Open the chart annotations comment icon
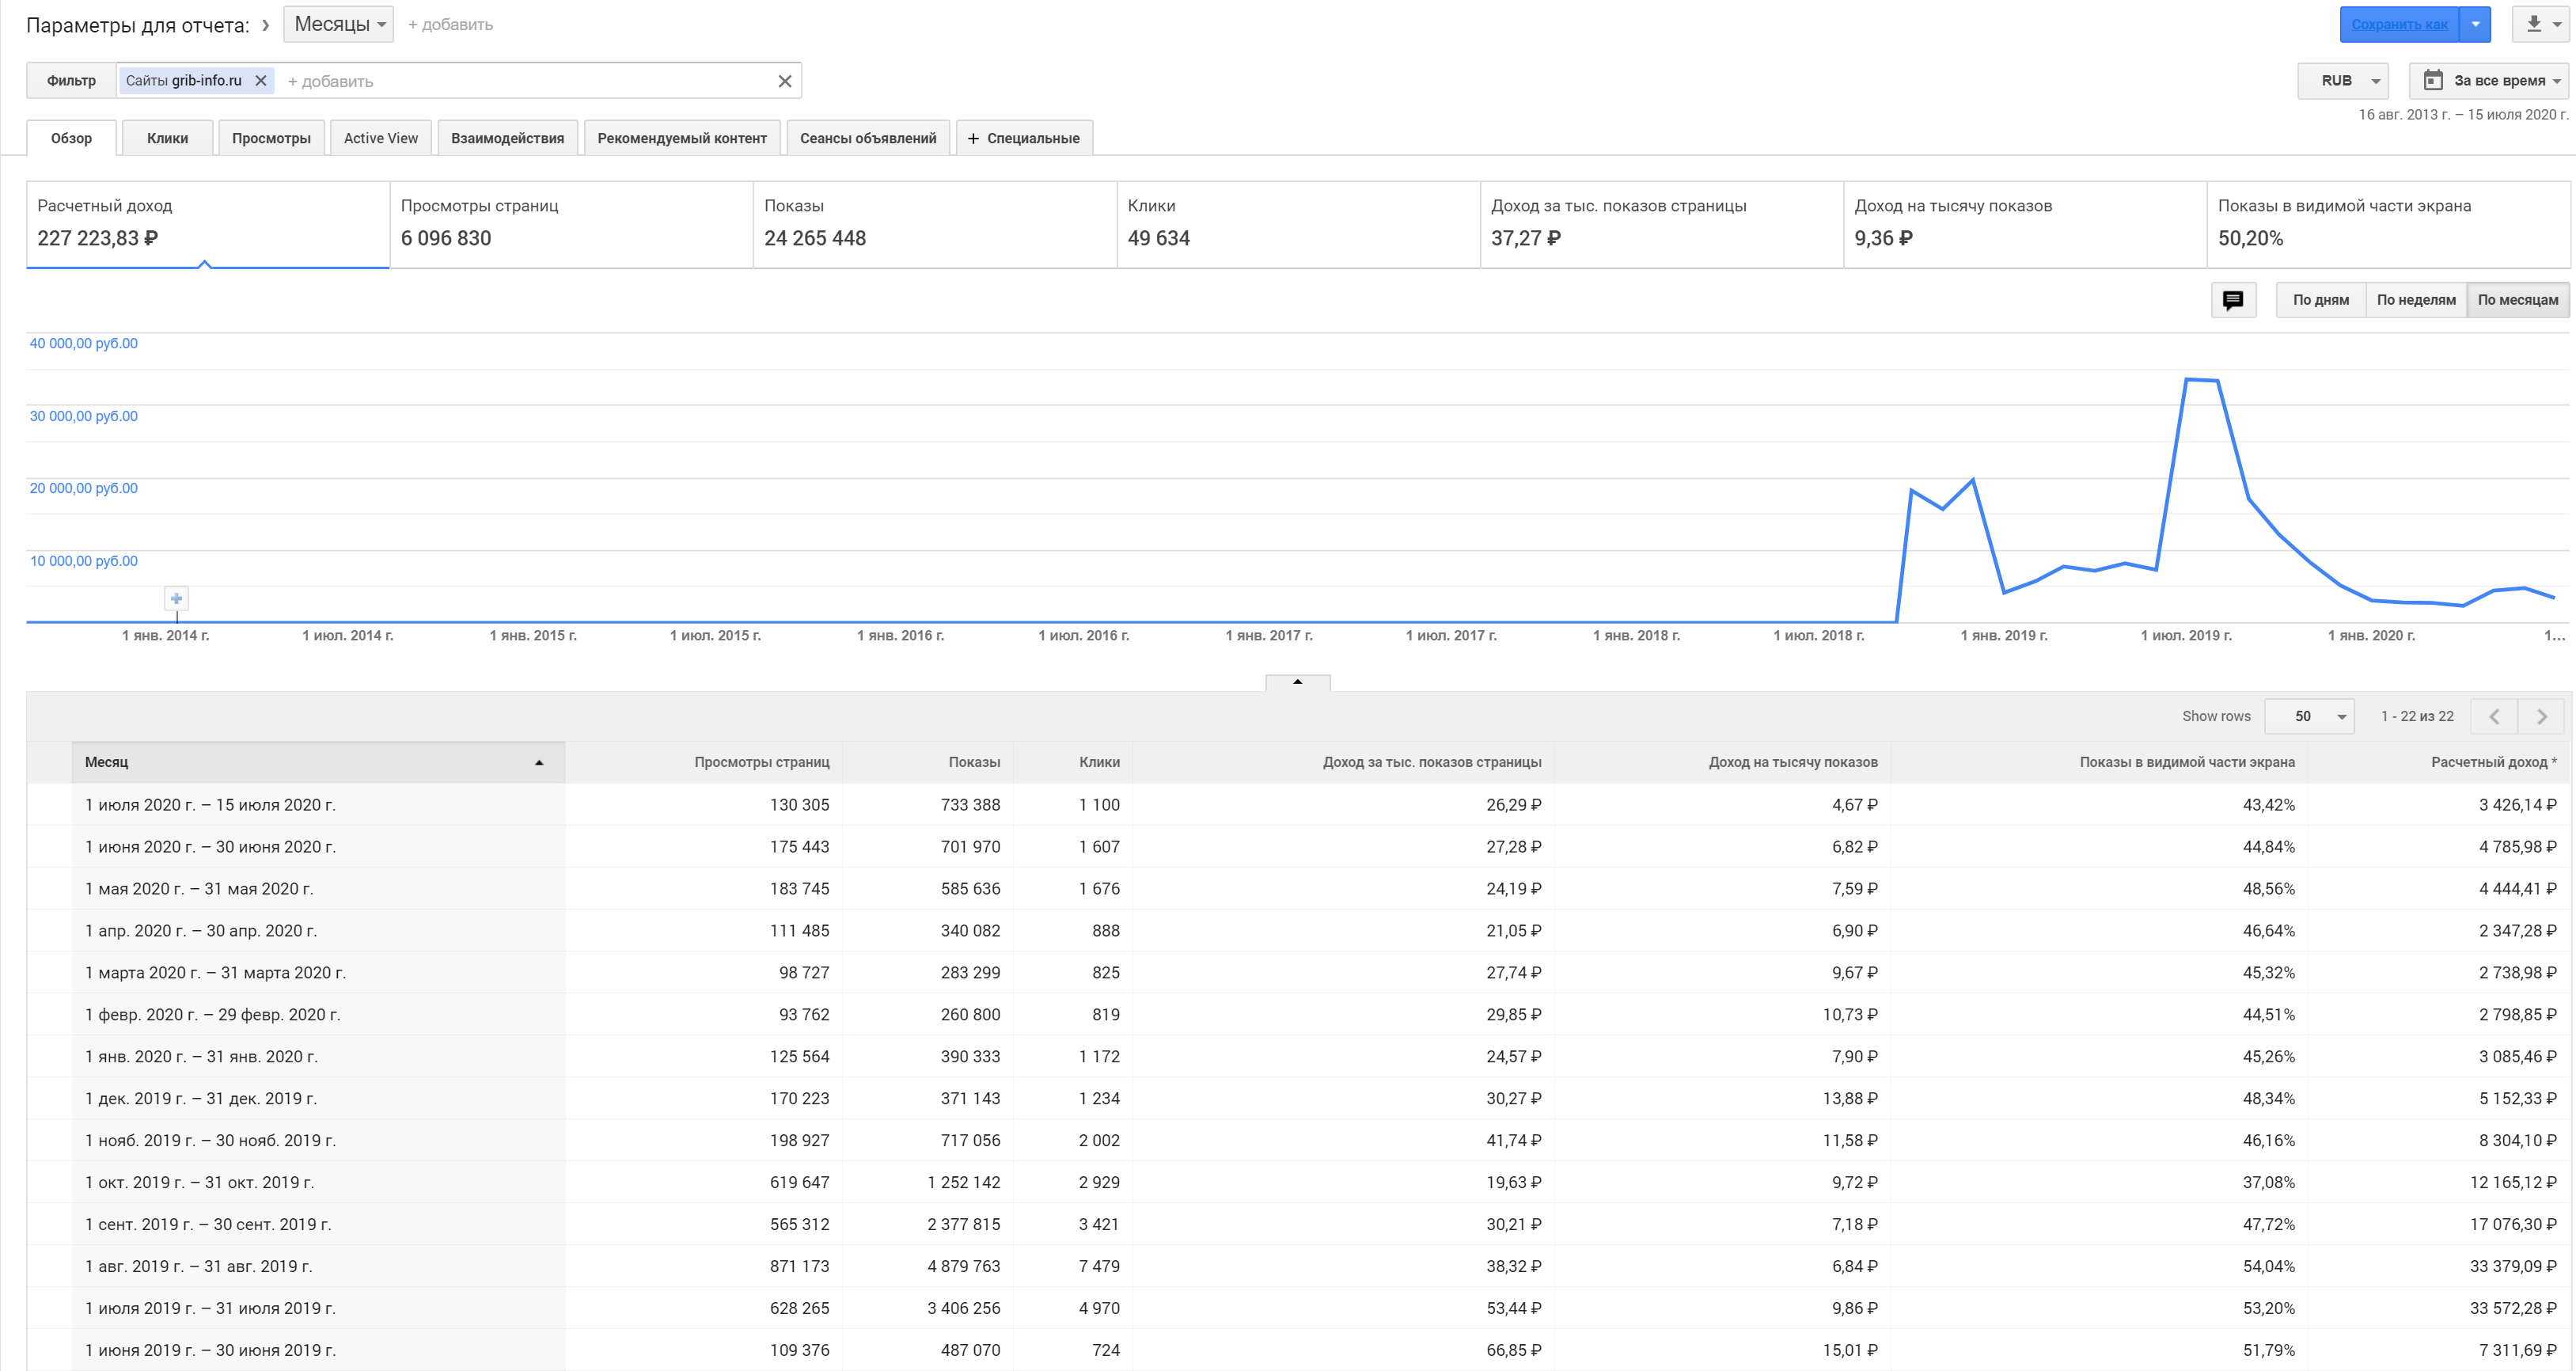The width and height of the screenshot is (2576, 1371). pos(2232,300)
